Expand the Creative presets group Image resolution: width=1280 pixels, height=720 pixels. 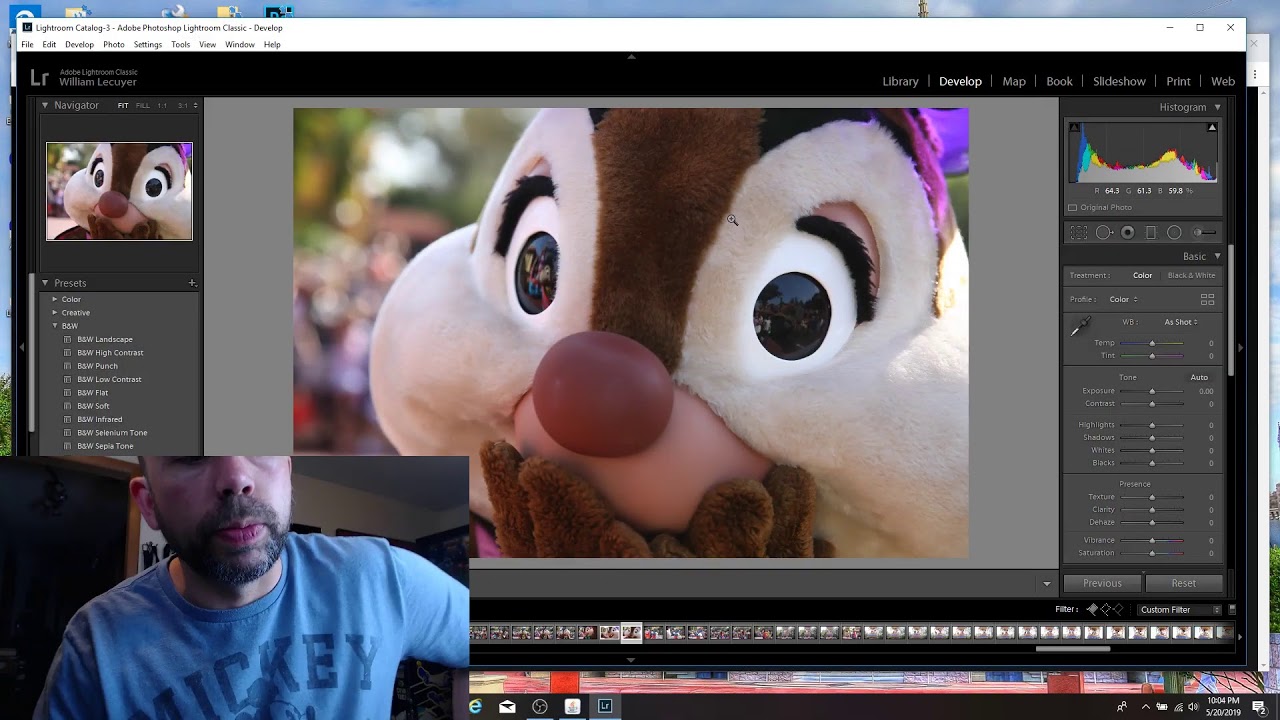point(55,312)
